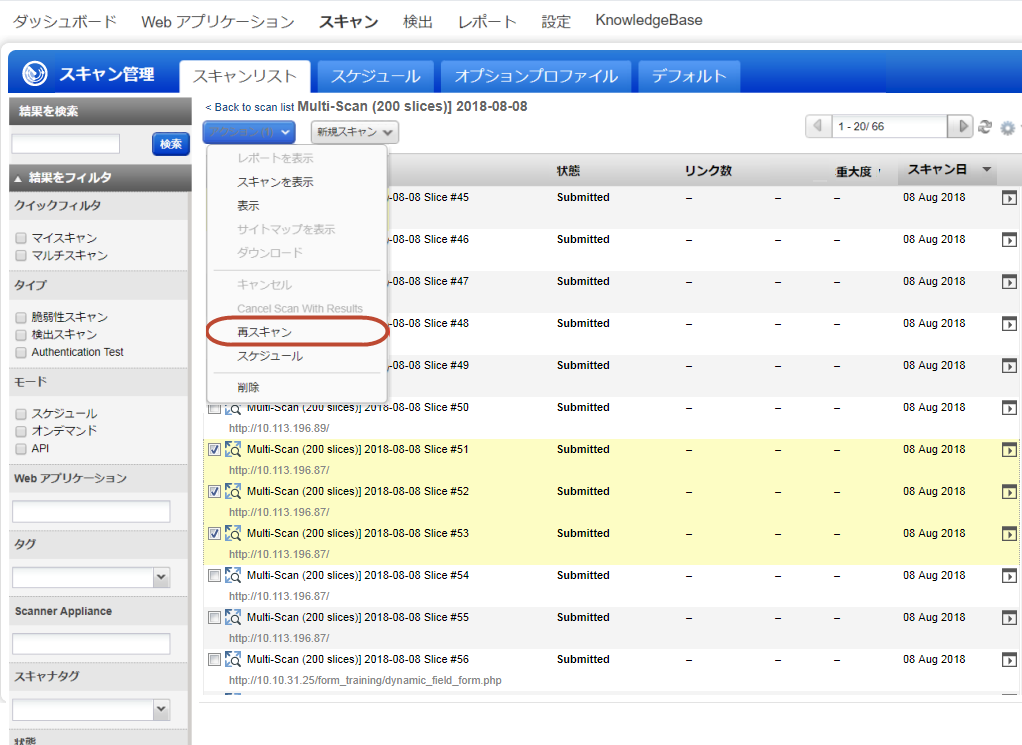Open quick actions icon for Slice #56 row
Viewport: 1022px width, 745px height.
[x=1009, y=660]
